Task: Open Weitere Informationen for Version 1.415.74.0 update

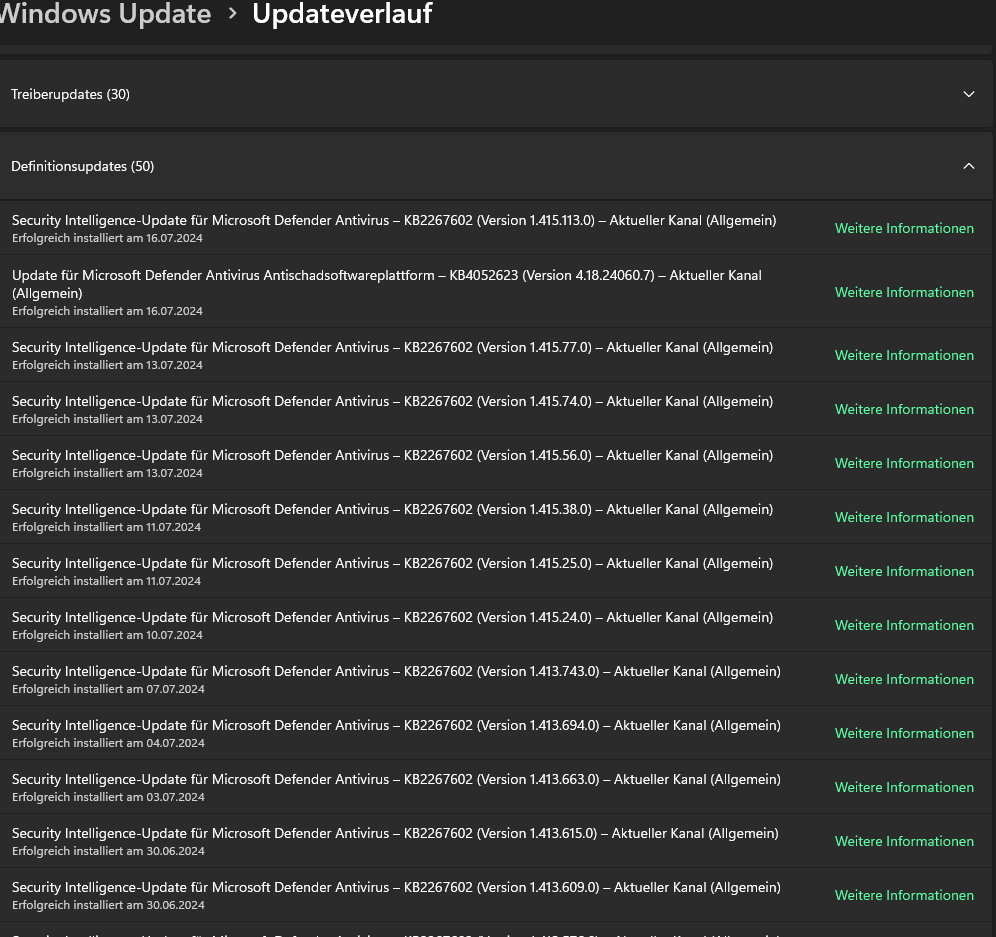Action: click(904, 409)
